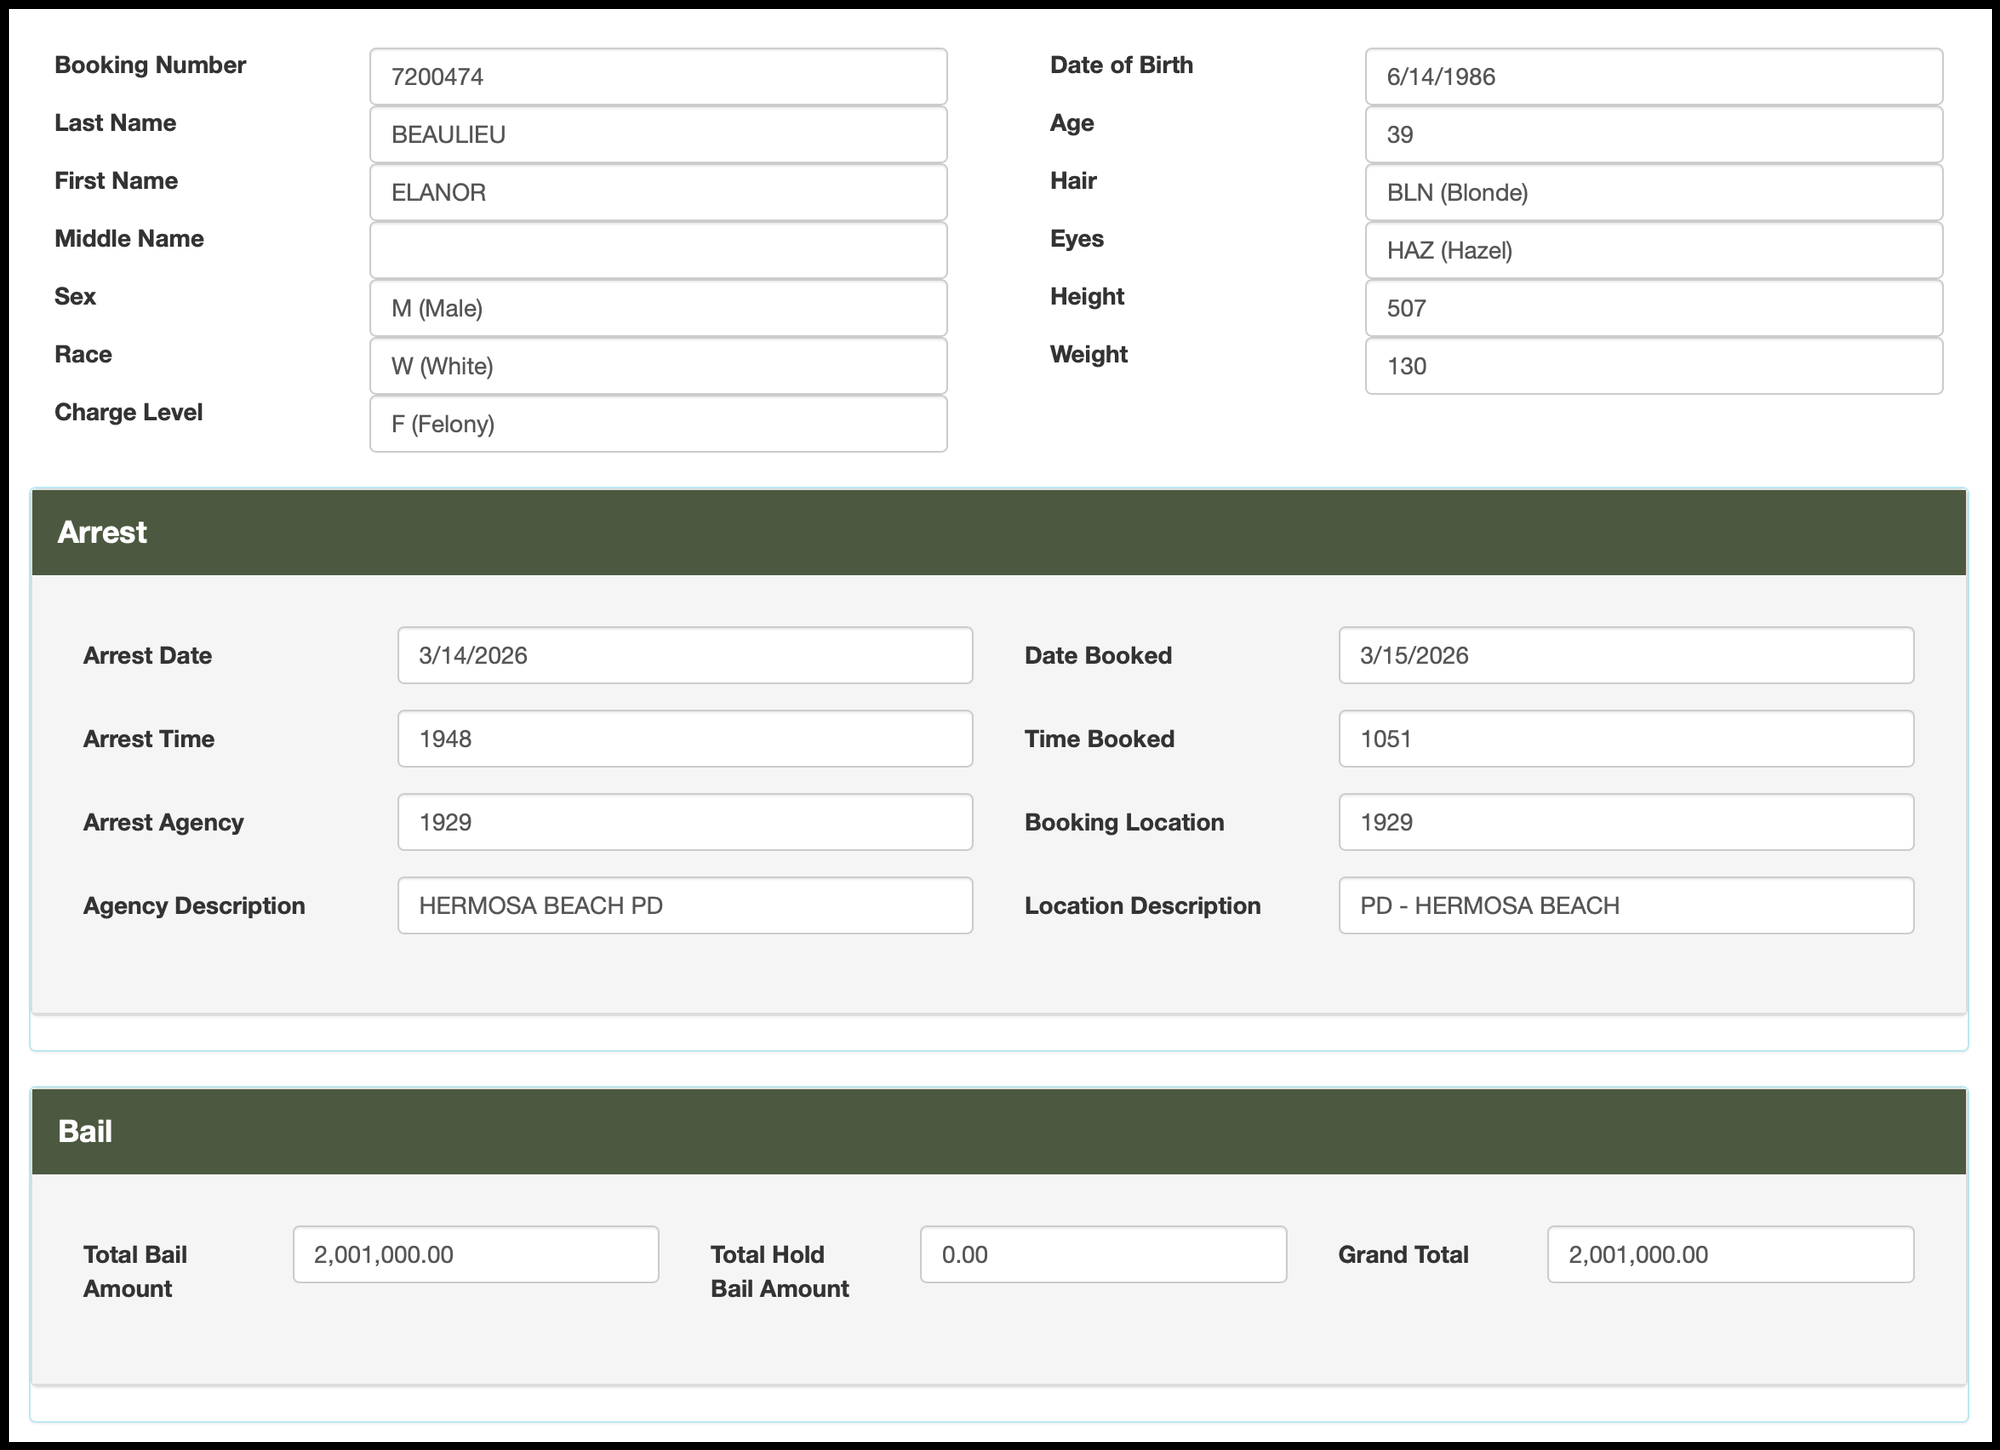
Task: Click the Agency Description field HERMOSA BEACH PD
Action: click(x=685, y=906)
